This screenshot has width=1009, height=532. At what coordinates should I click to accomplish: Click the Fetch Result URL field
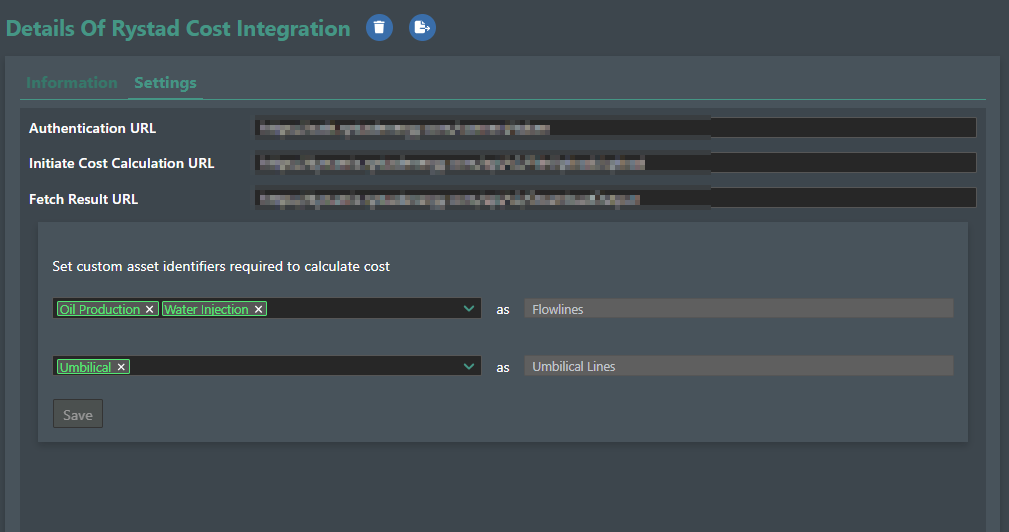pyautogui.click(x=616, y=198)
